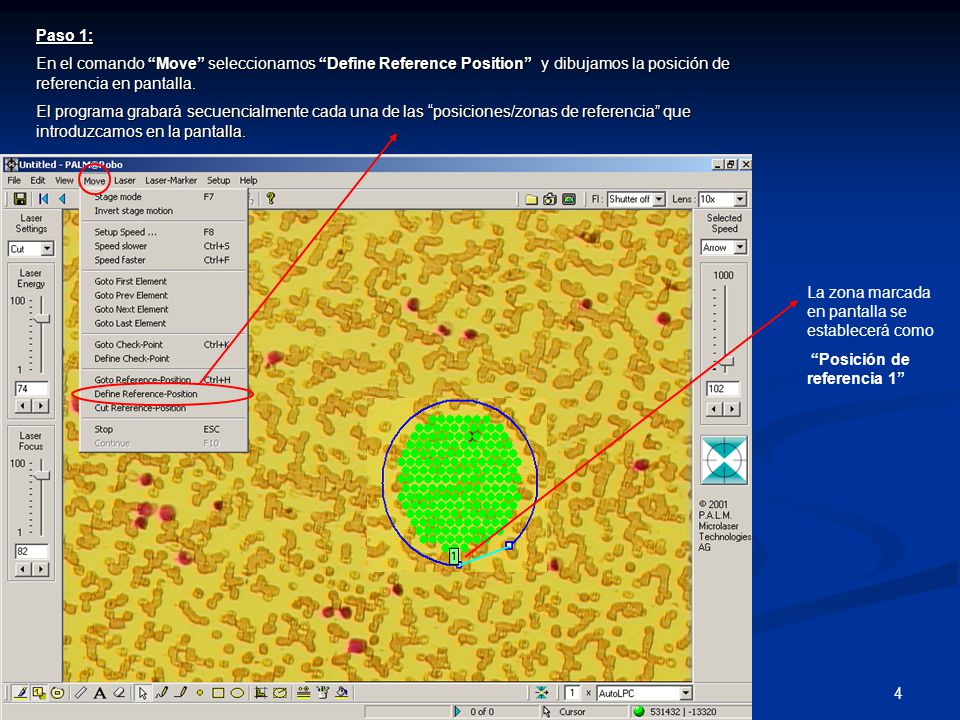Click the rounded region select tool icon
The width and height of the screenshot is (960, 720).
(280, 692)
